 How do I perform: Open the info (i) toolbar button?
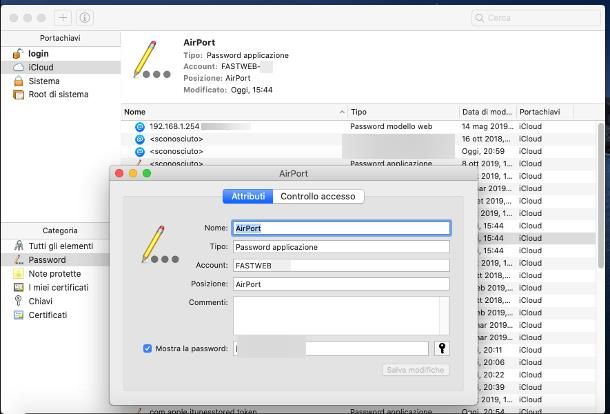[85, 18]
